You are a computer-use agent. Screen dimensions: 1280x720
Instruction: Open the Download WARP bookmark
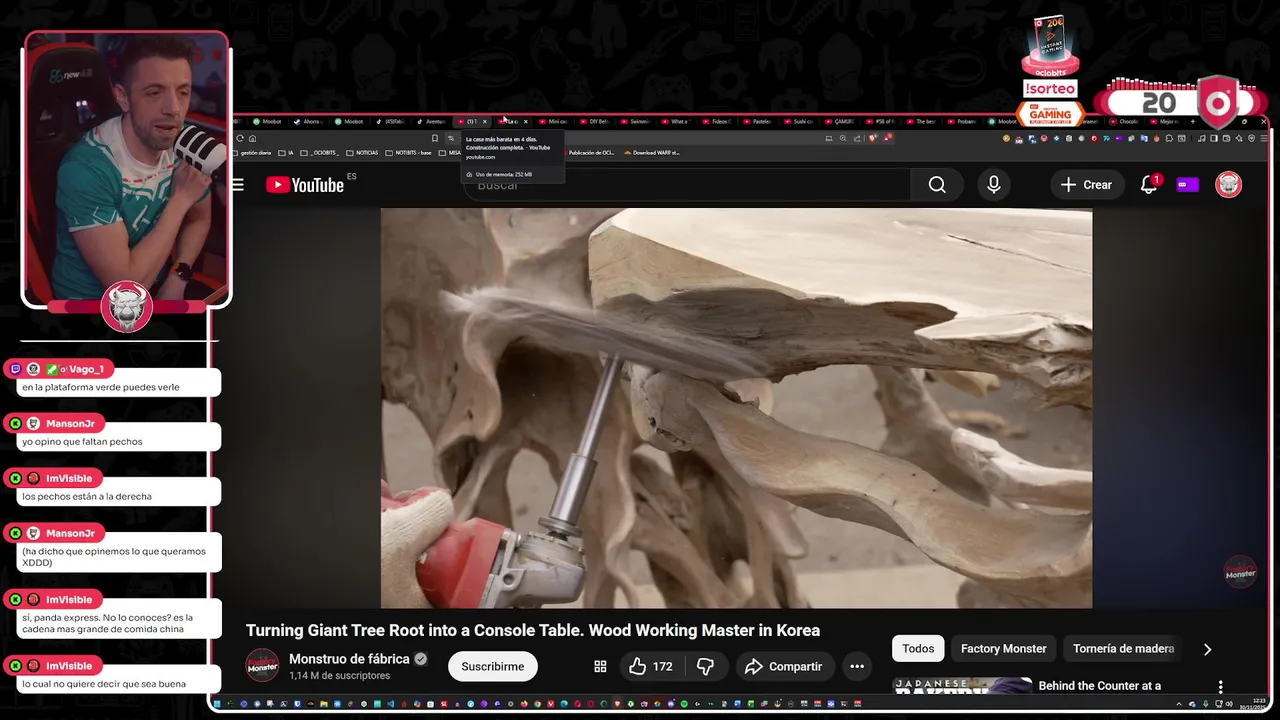point(652,153)
